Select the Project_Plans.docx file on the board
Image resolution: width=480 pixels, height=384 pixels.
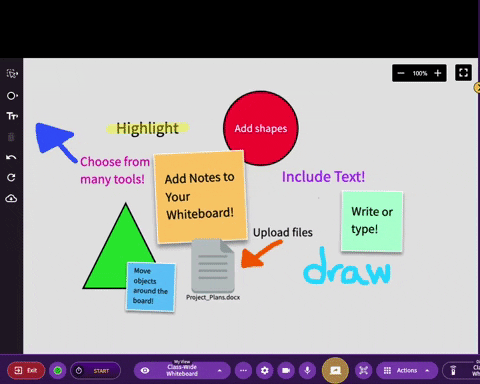pos(213,270)
